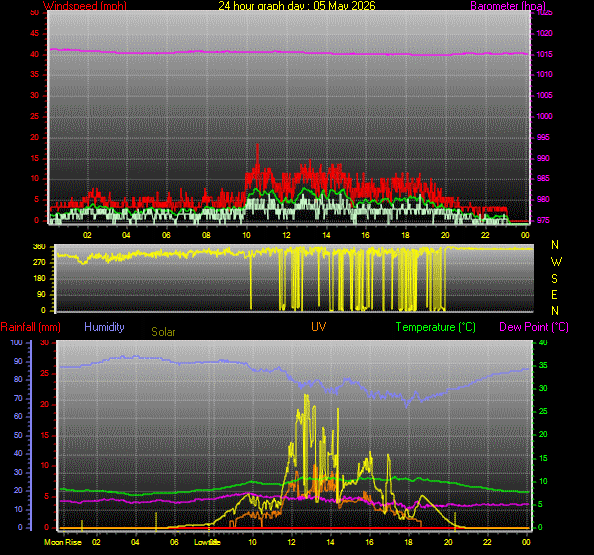Click wind speed axis value 45
The width and height of the screenshot is (594, 555).
click(34, 34)
